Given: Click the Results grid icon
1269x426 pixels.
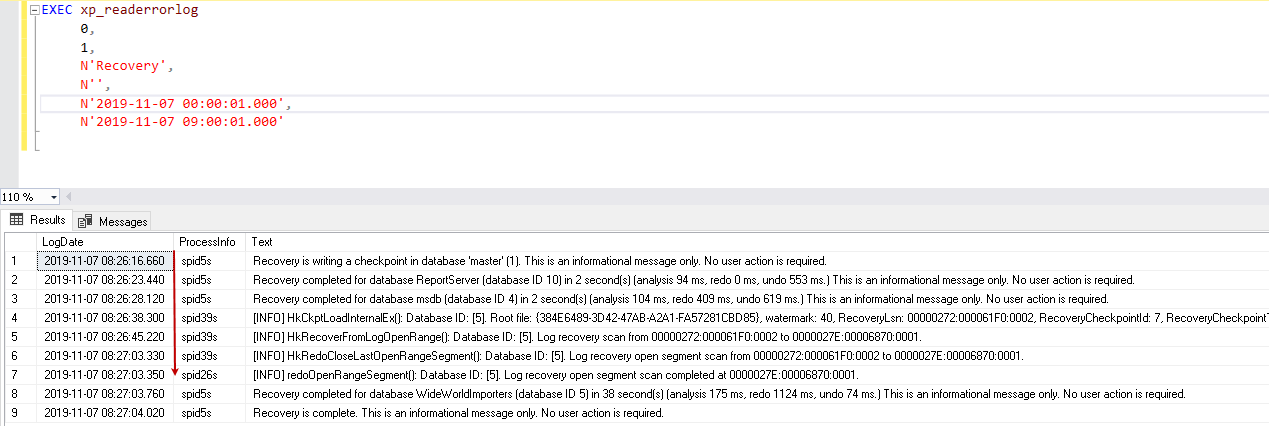Looking at the screenshot, I should 17,220.
